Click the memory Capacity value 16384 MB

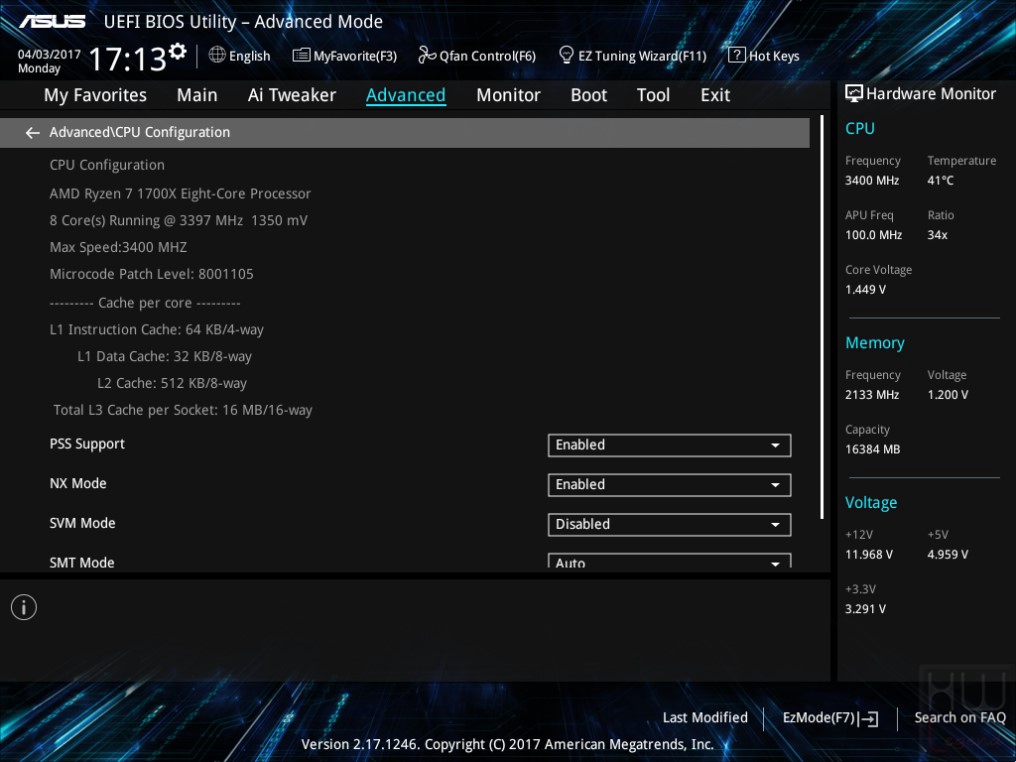pyautogui.click(x=872, y=450)
